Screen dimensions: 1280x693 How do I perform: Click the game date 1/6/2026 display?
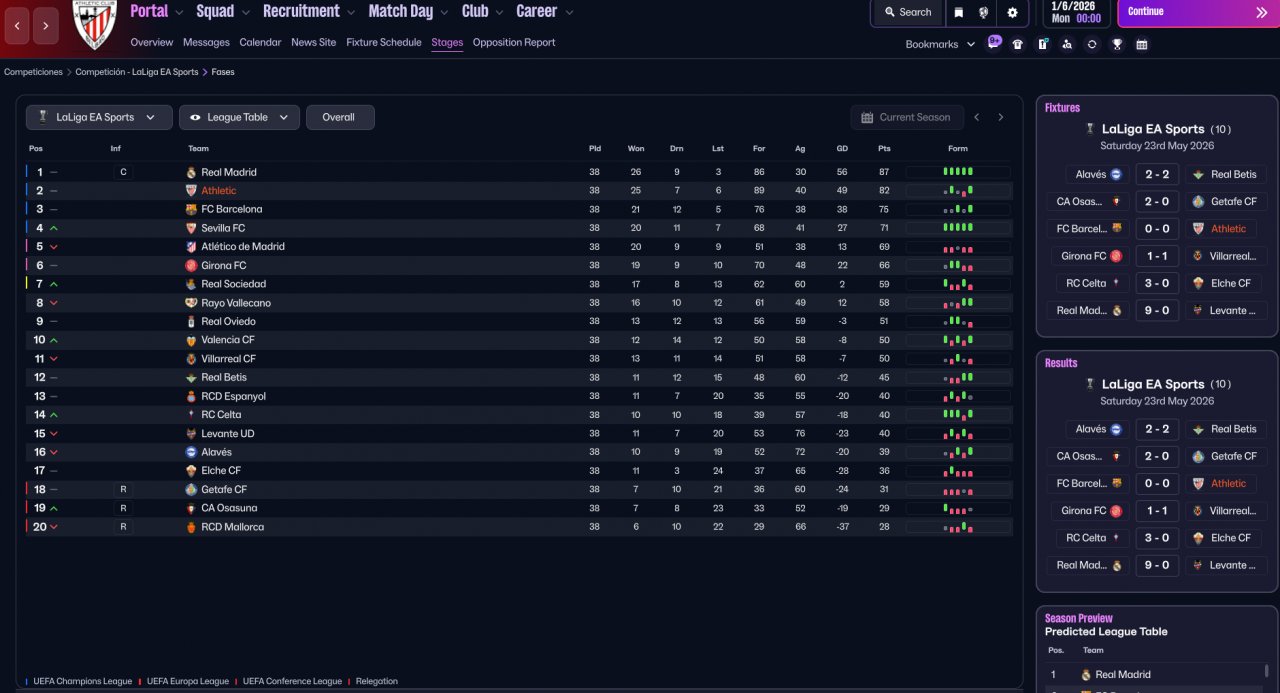point(1075,6)
